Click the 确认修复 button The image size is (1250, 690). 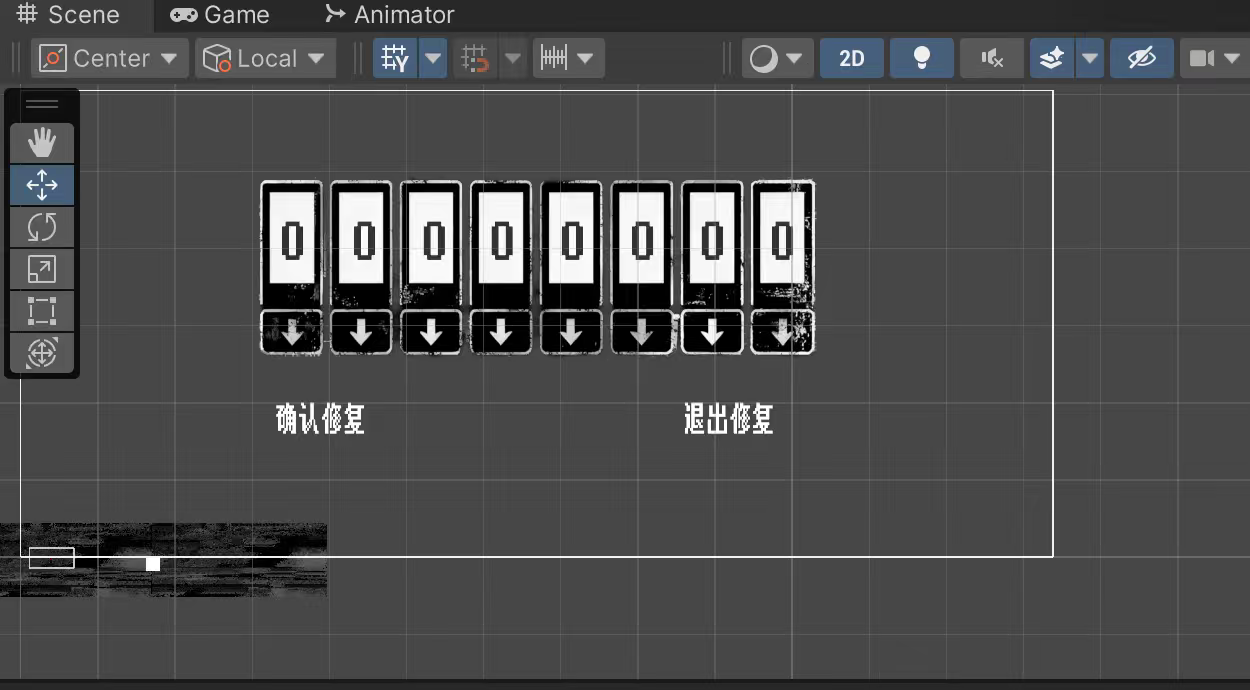tap(320, 419)
